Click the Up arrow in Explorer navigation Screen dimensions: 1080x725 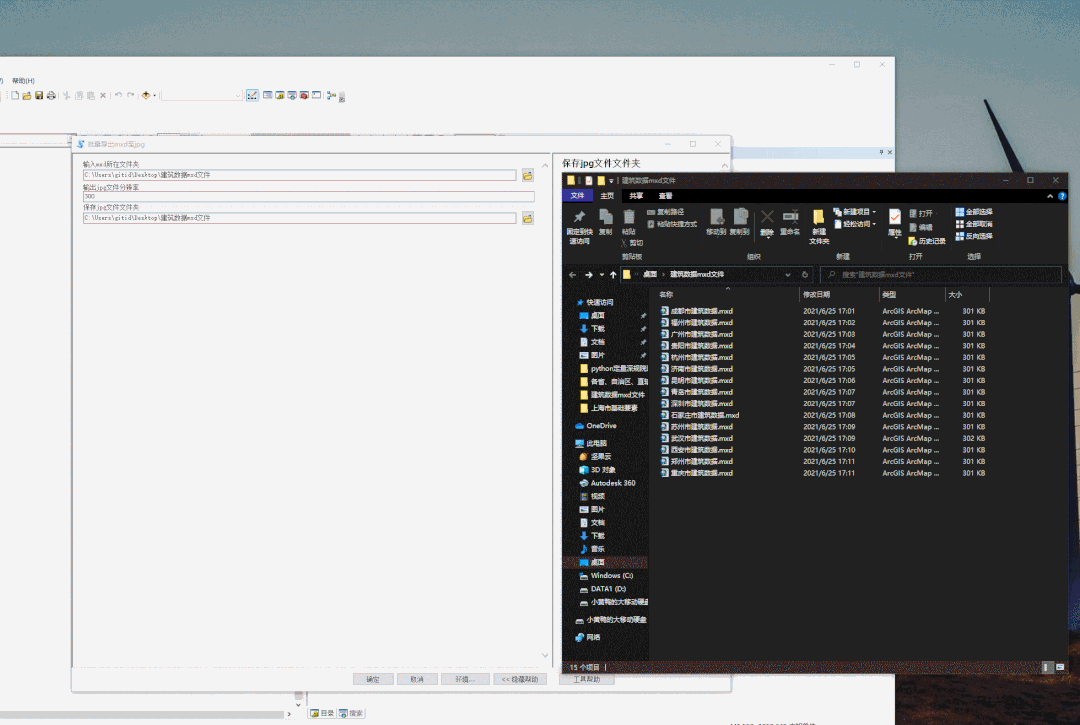pos(613,274)
